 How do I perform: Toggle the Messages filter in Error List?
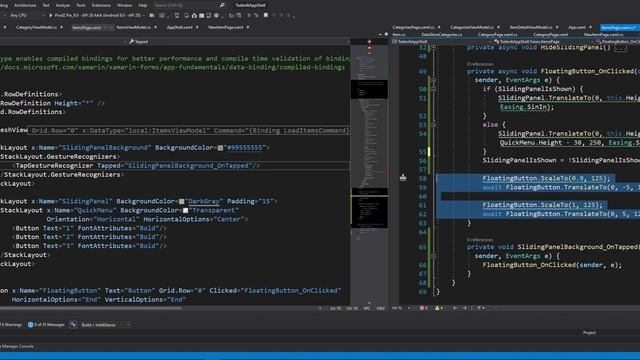coord(46,325)
